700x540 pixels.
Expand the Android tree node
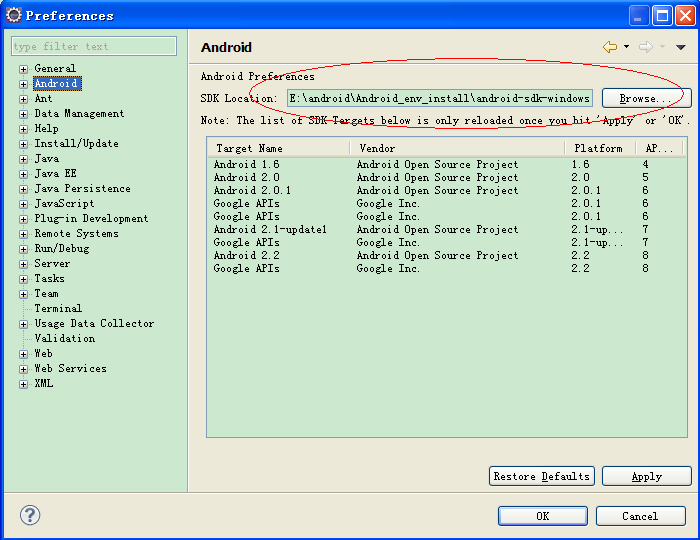[24, 84]
